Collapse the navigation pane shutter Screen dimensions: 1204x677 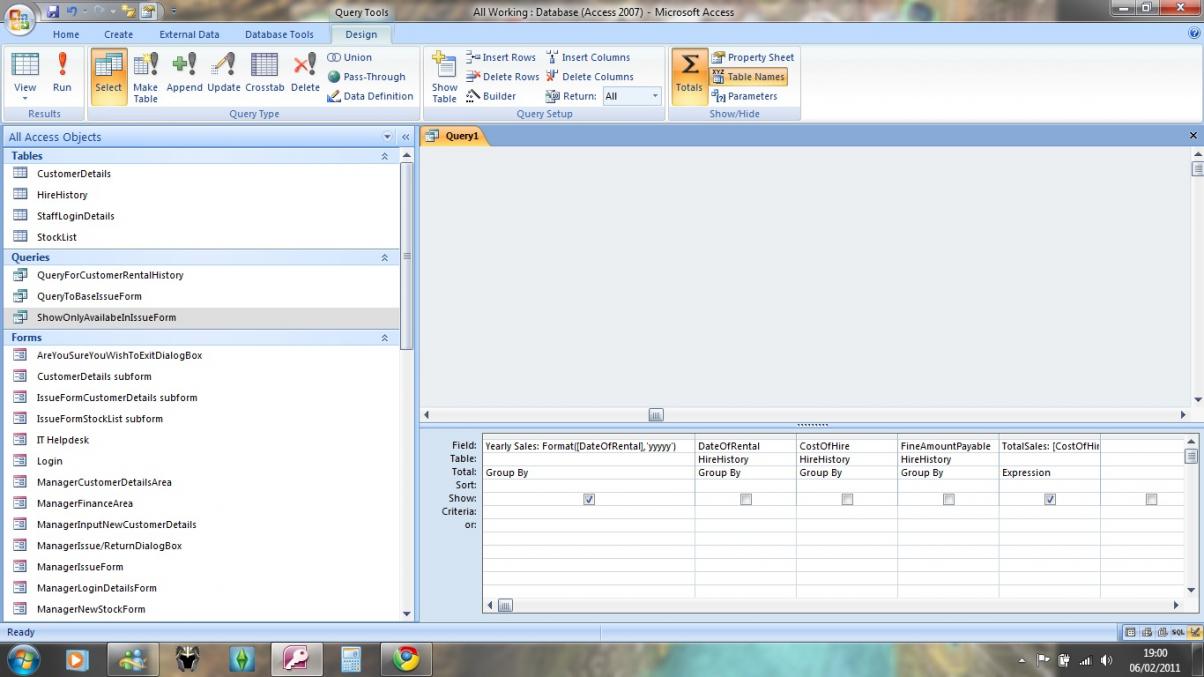coord(406,137)
